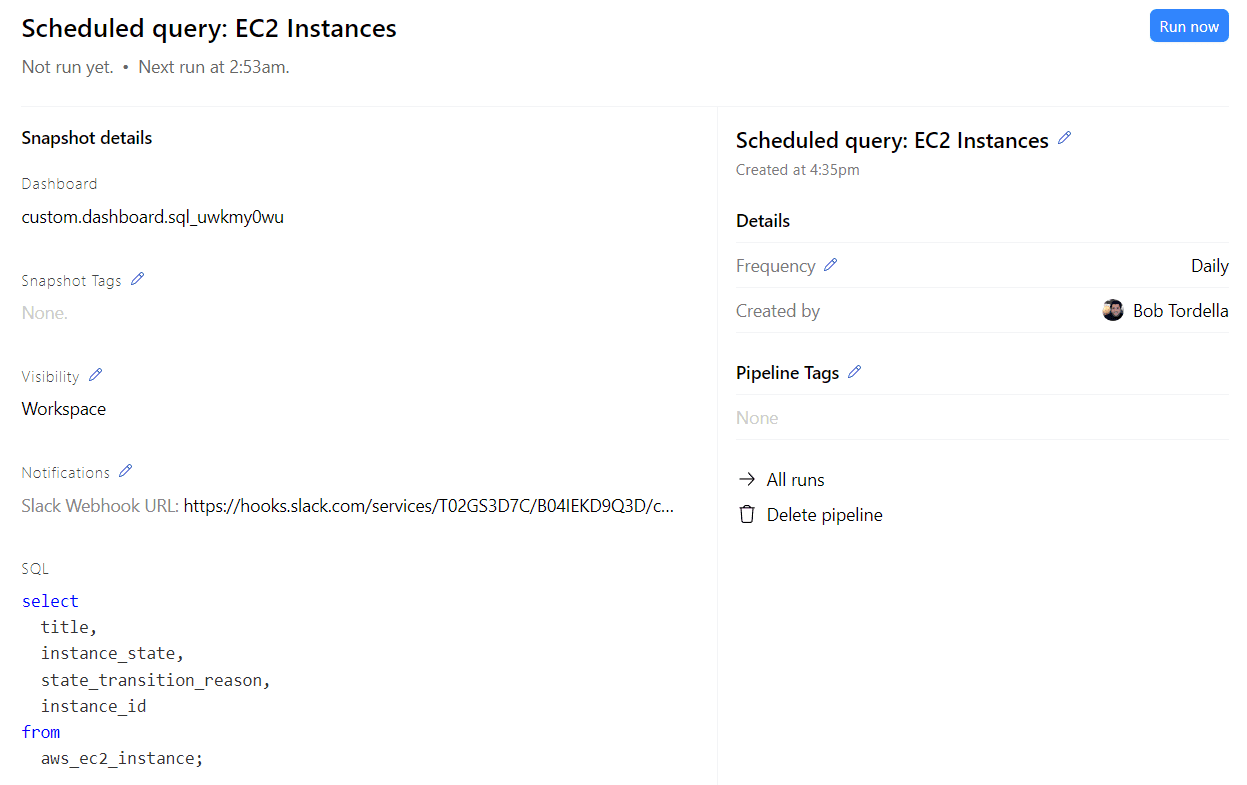Edit Visibility with the pencil icon
The image size is (1247, 785).
tap(95, 374)
